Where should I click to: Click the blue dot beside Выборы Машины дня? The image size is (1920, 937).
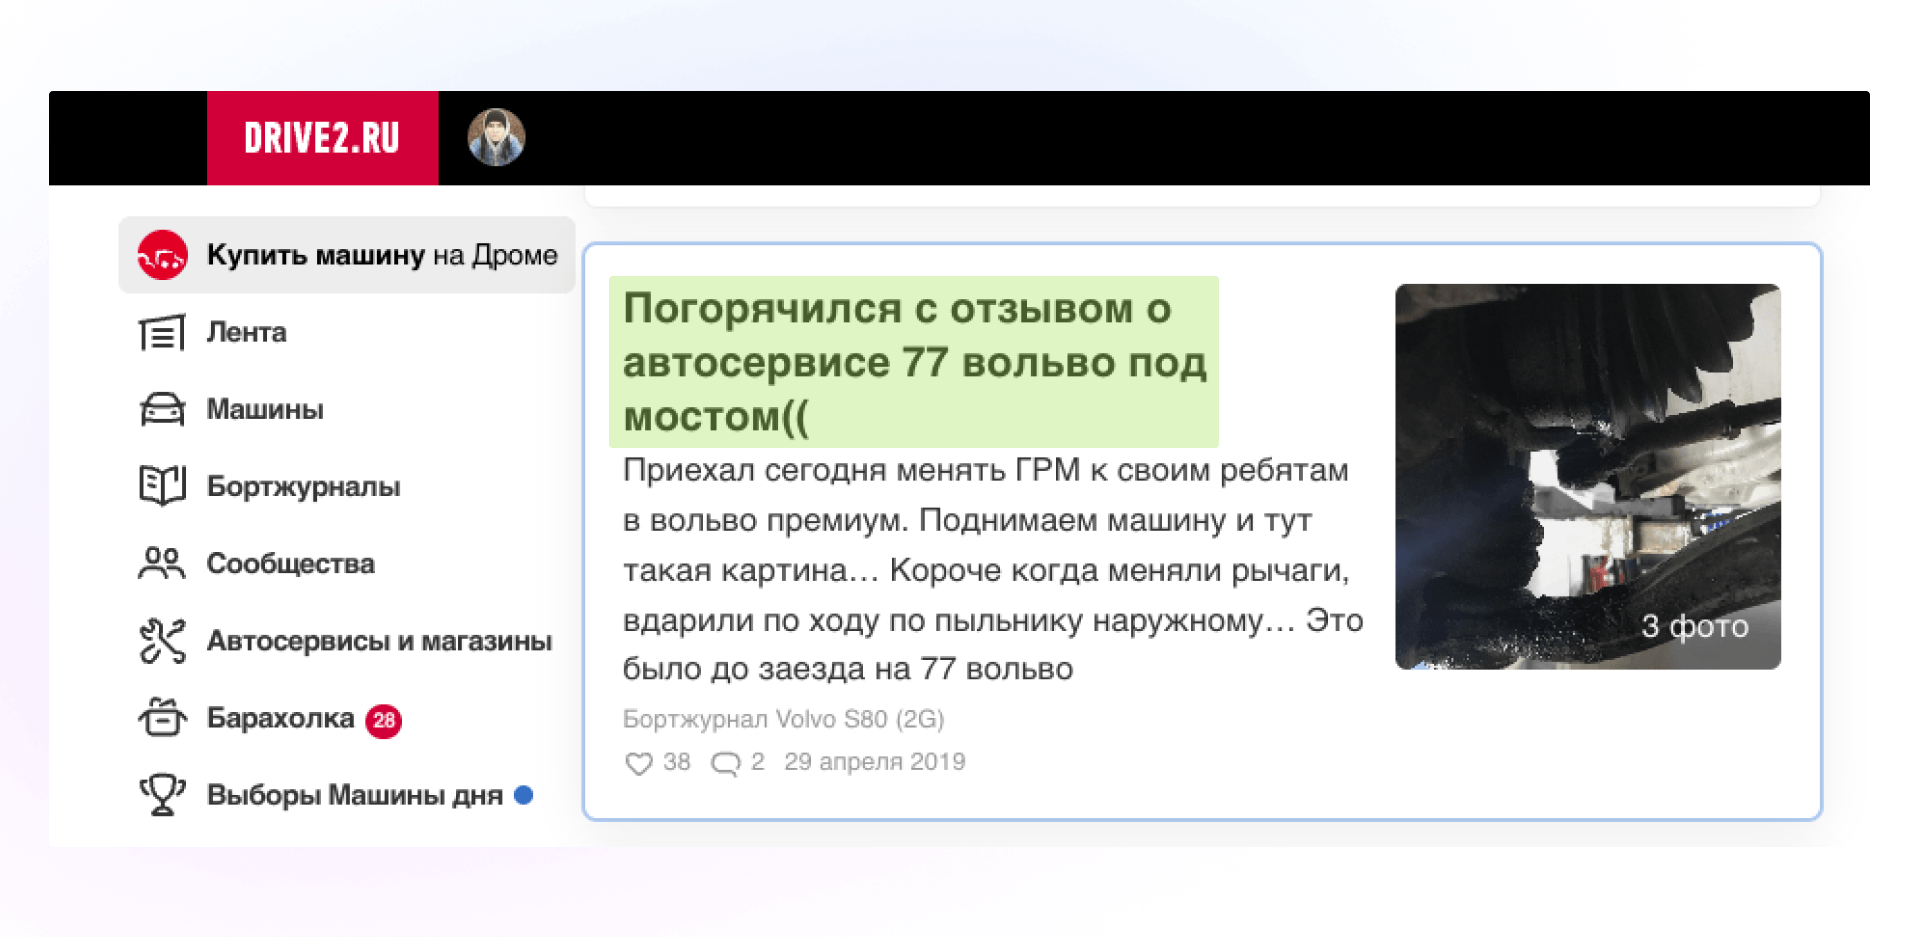(x=524, y=795)
